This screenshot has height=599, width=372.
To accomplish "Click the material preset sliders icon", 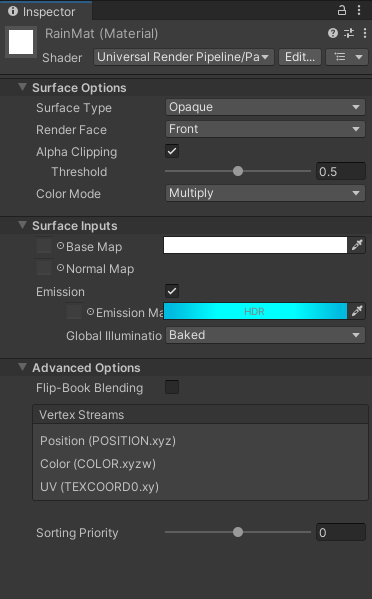I will point(349,33).
